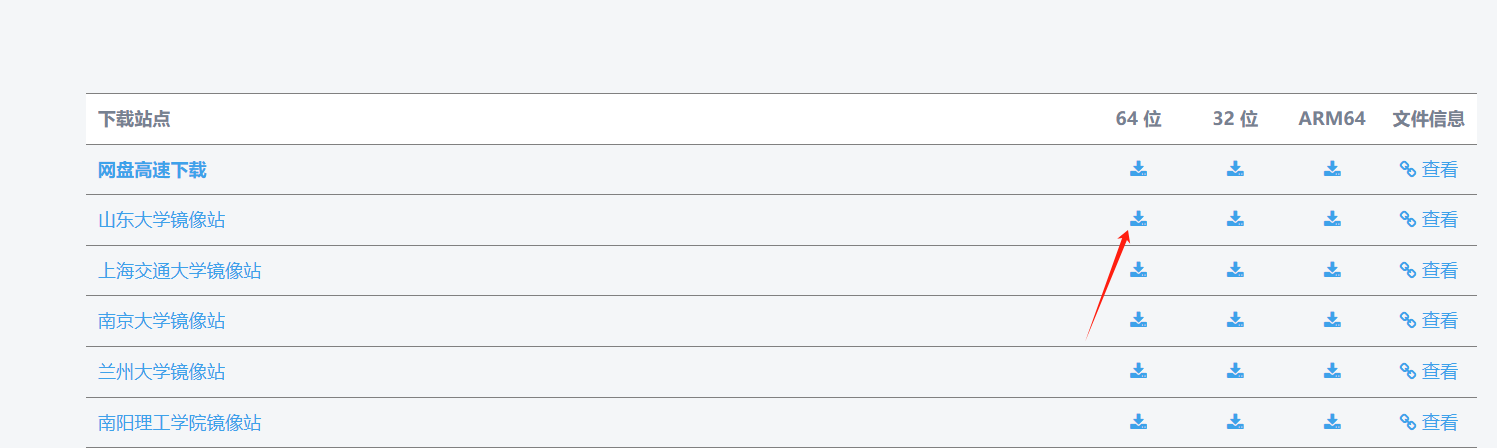Open the 兰州大学镜像站 link
This screenshot has height=448, width=1497.
pyautogui.click(x=162, y=372)
